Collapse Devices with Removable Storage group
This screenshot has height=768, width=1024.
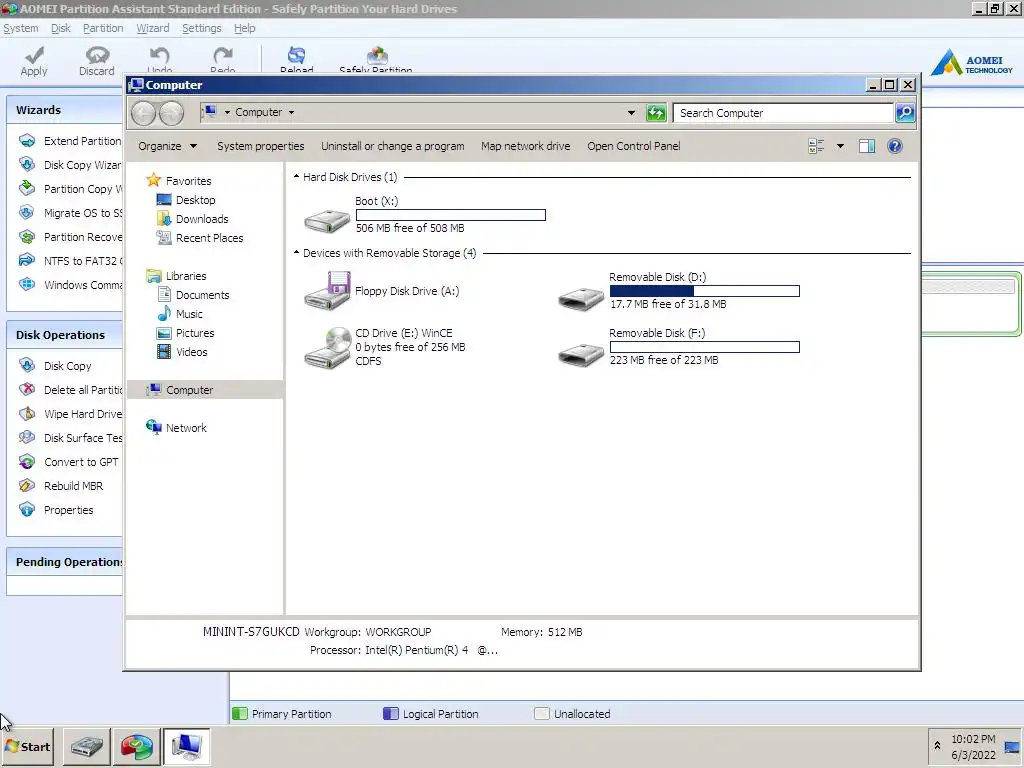pyautogui.click(x=296, y=252)
